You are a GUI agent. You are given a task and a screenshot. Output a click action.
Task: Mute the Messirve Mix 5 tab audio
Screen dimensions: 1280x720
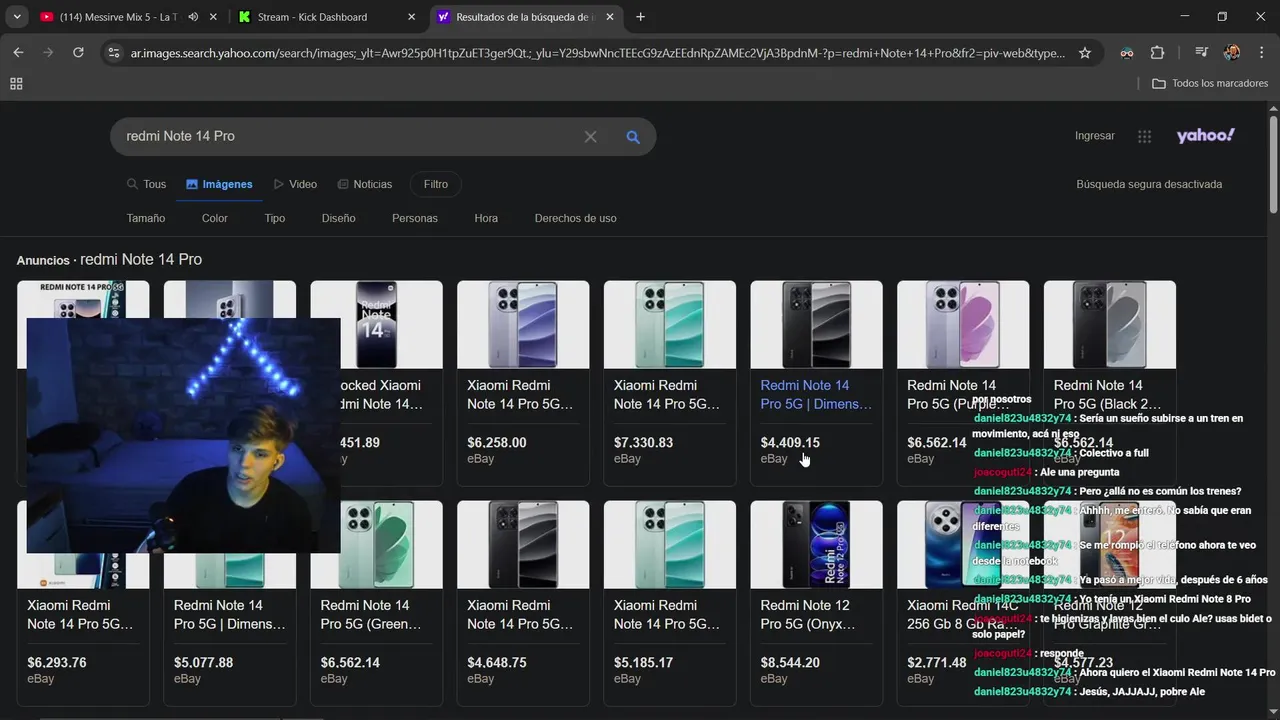193,17
